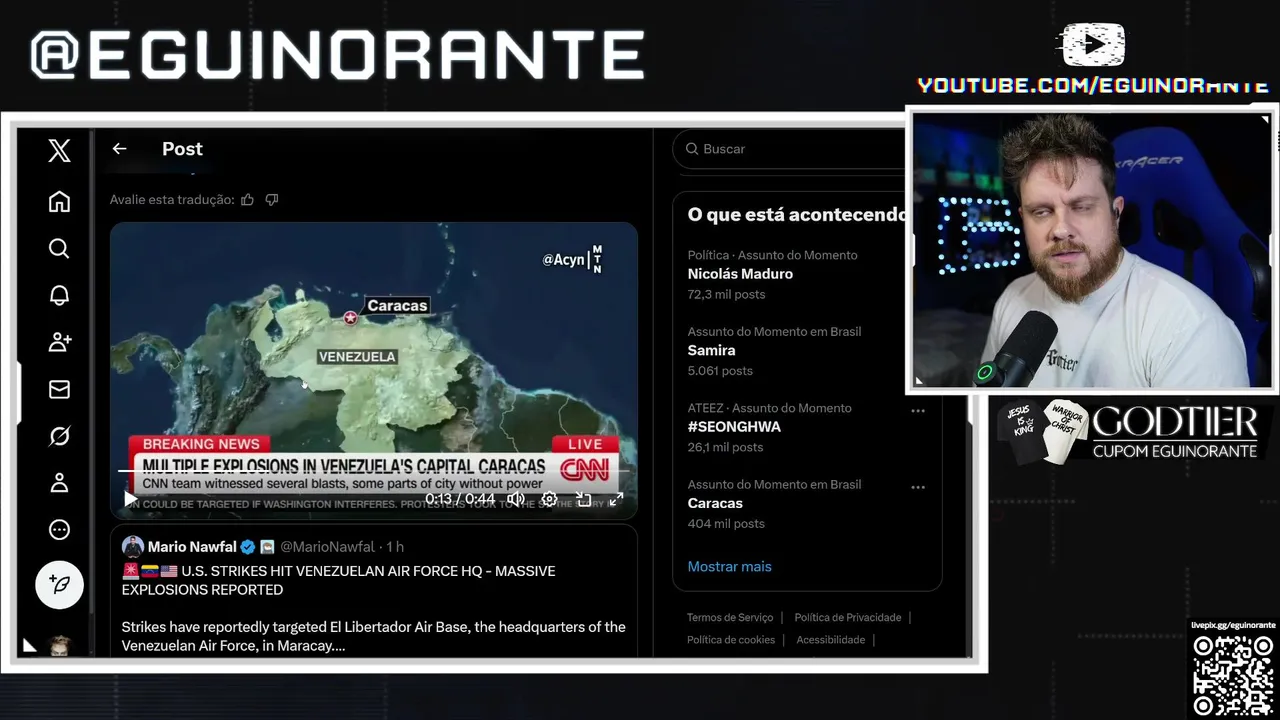Open Messages with the envelope icon
This screenshot has width=1280, height=720.
(59, 389)
